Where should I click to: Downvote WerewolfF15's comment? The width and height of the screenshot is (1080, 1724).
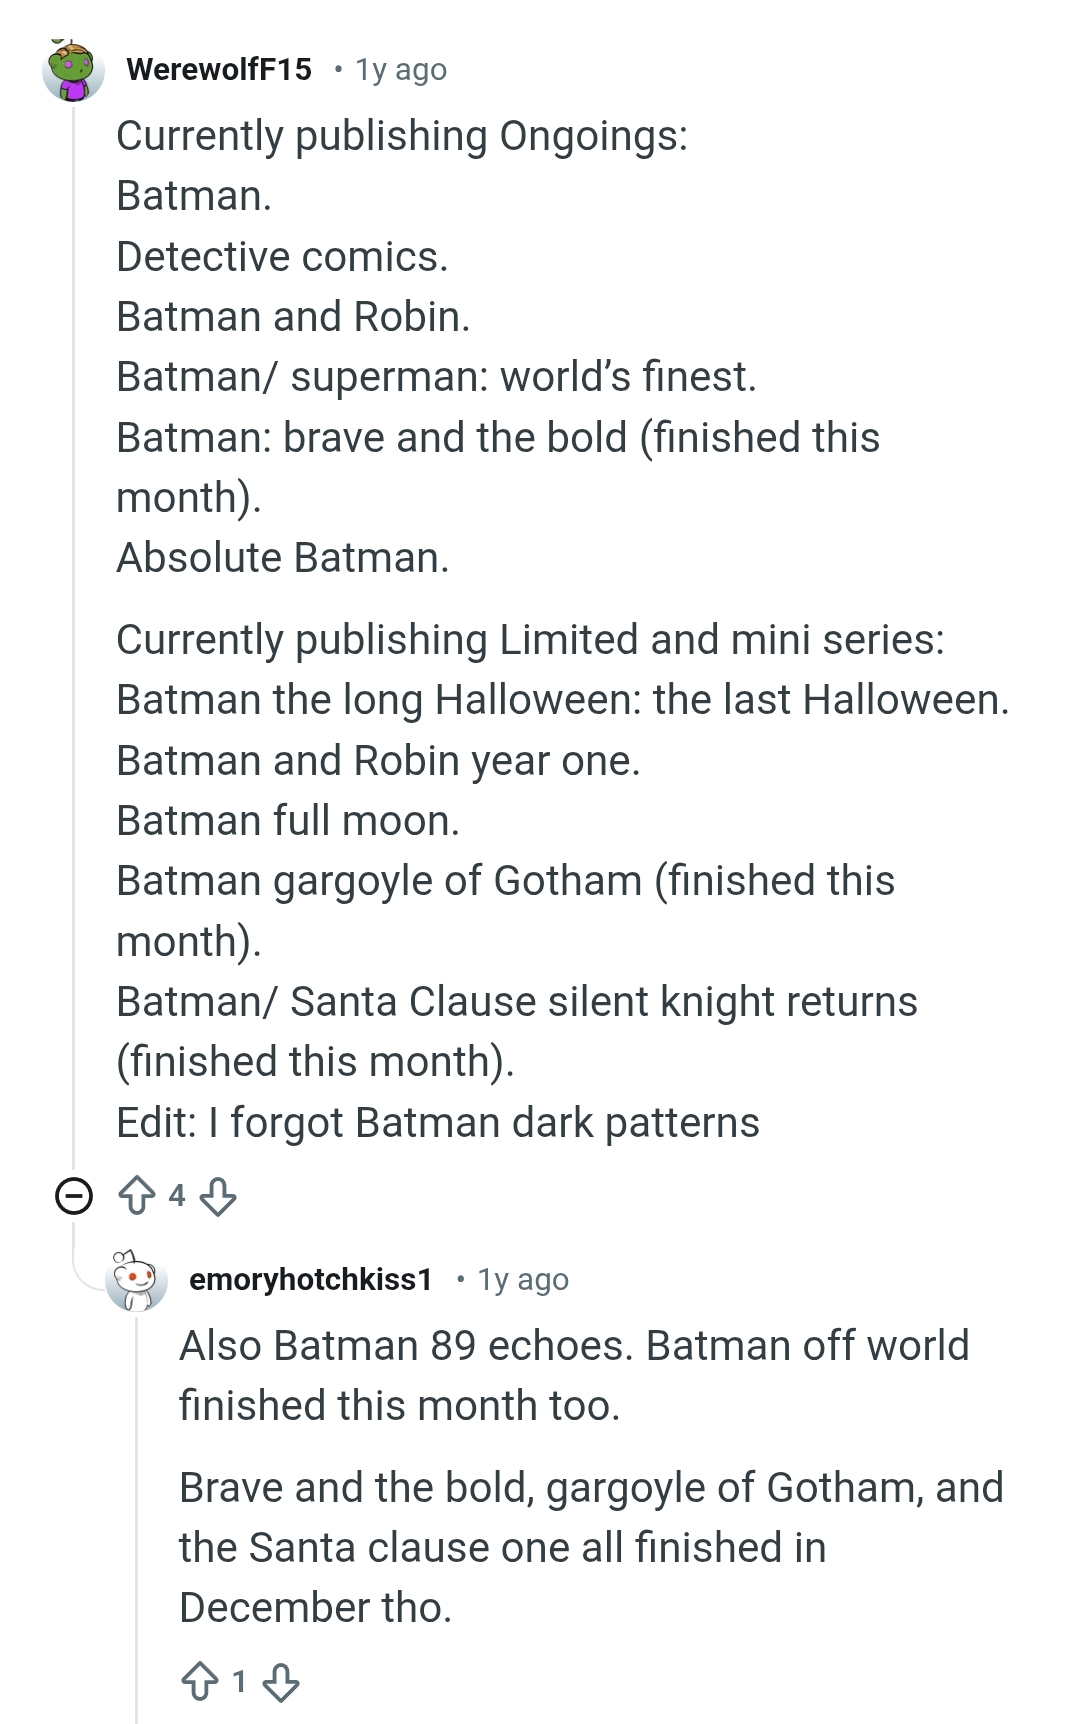point(218,1195)
